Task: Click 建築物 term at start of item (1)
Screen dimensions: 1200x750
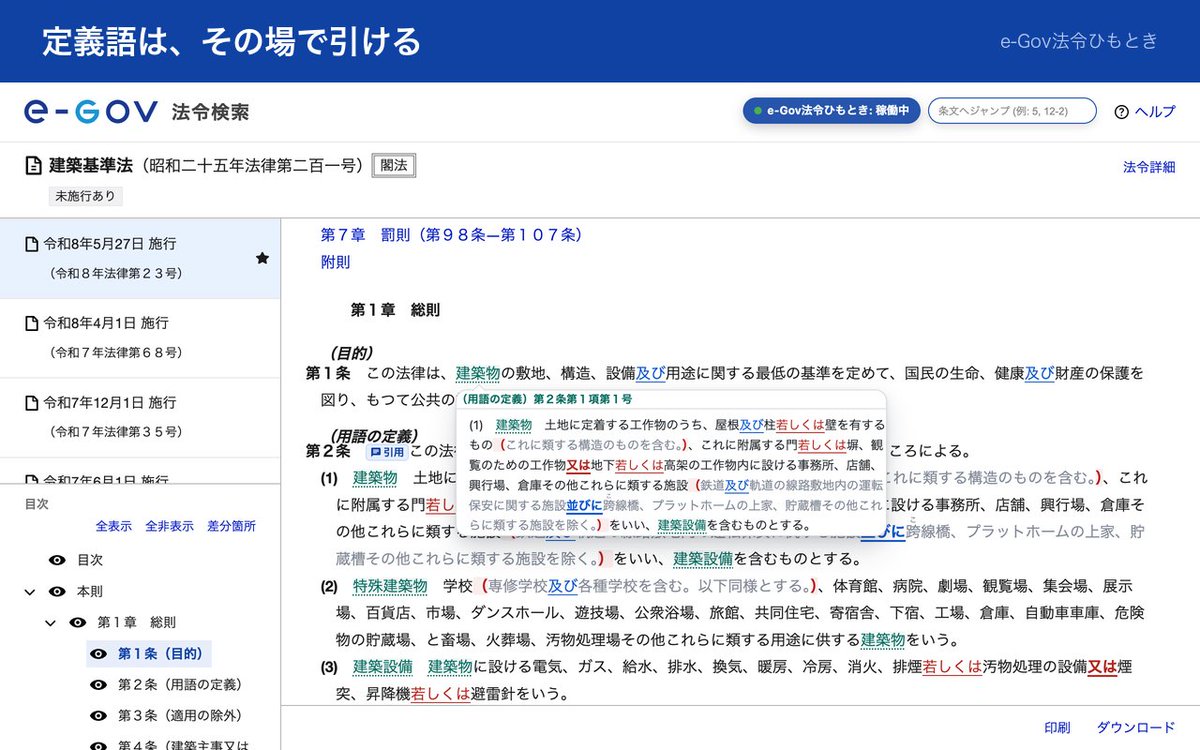Action: coord(375,478)
